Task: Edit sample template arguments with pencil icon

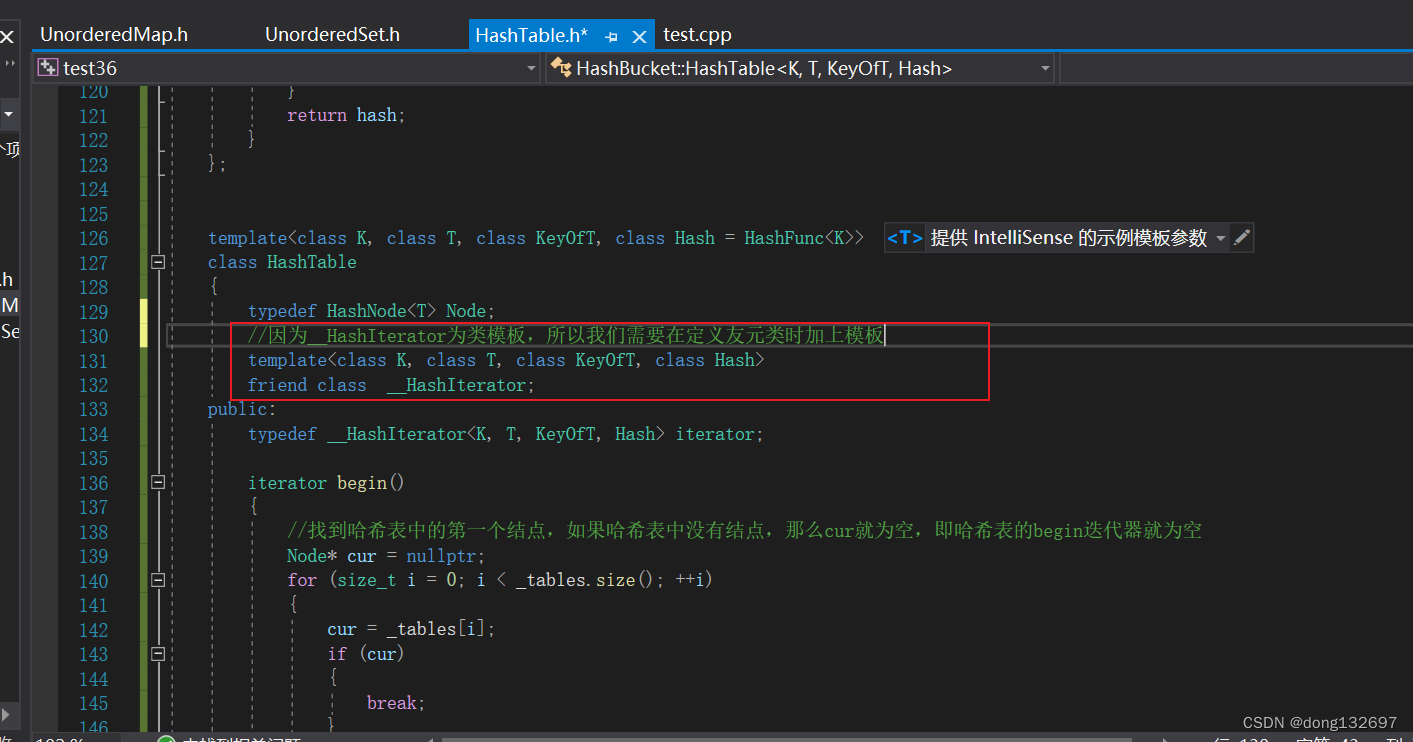Action: [1242, 238]
